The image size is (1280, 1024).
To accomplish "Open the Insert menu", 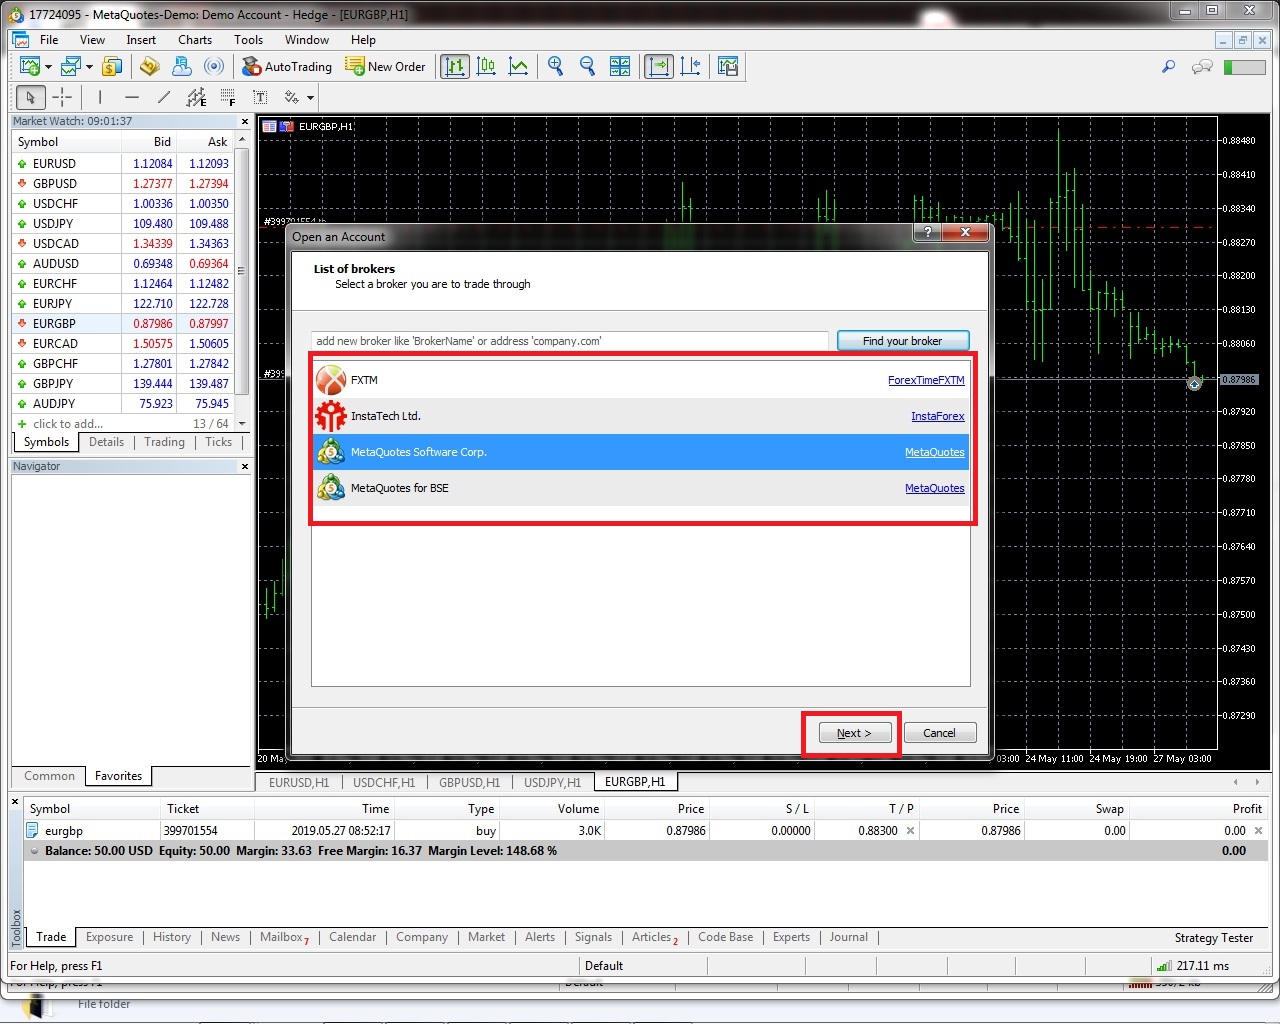I will pyautogui.click(x=141, y=40).
